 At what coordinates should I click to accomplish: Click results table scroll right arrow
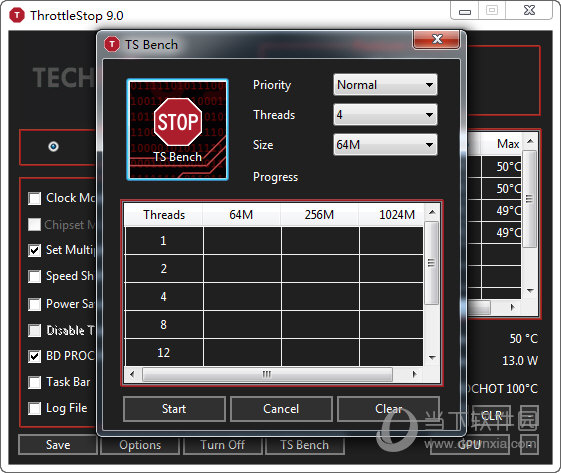[415, 375]
